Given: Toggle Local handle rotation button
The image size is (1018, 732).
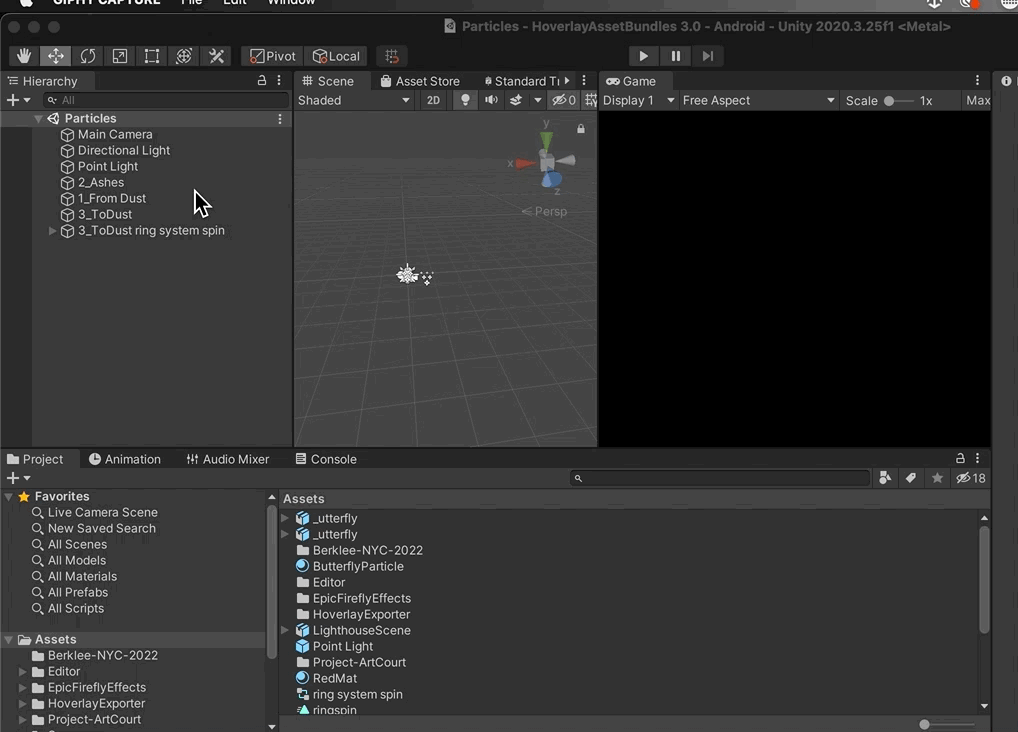Looking at the screenshot, I should (336, 56).
